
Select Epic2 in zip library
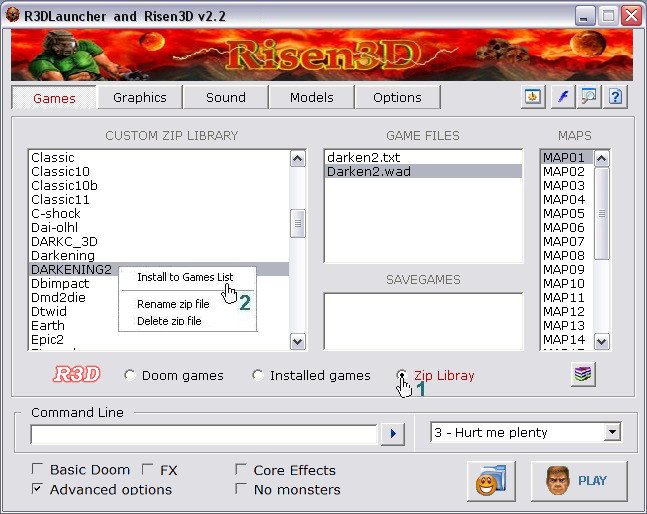click(159, 340)
